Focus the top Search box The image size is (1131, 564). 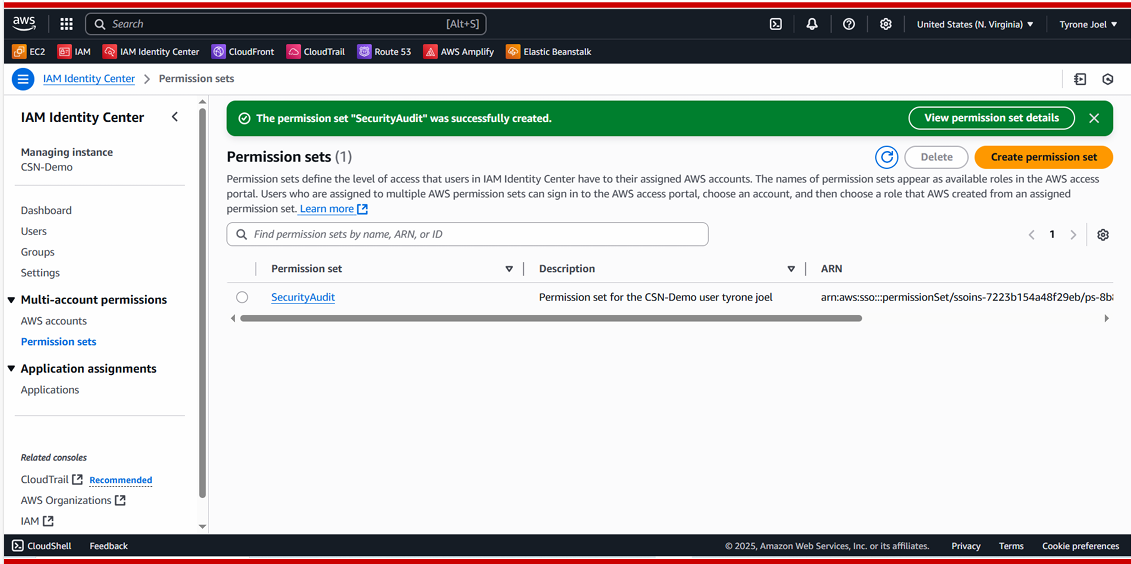tap(286, 24)
